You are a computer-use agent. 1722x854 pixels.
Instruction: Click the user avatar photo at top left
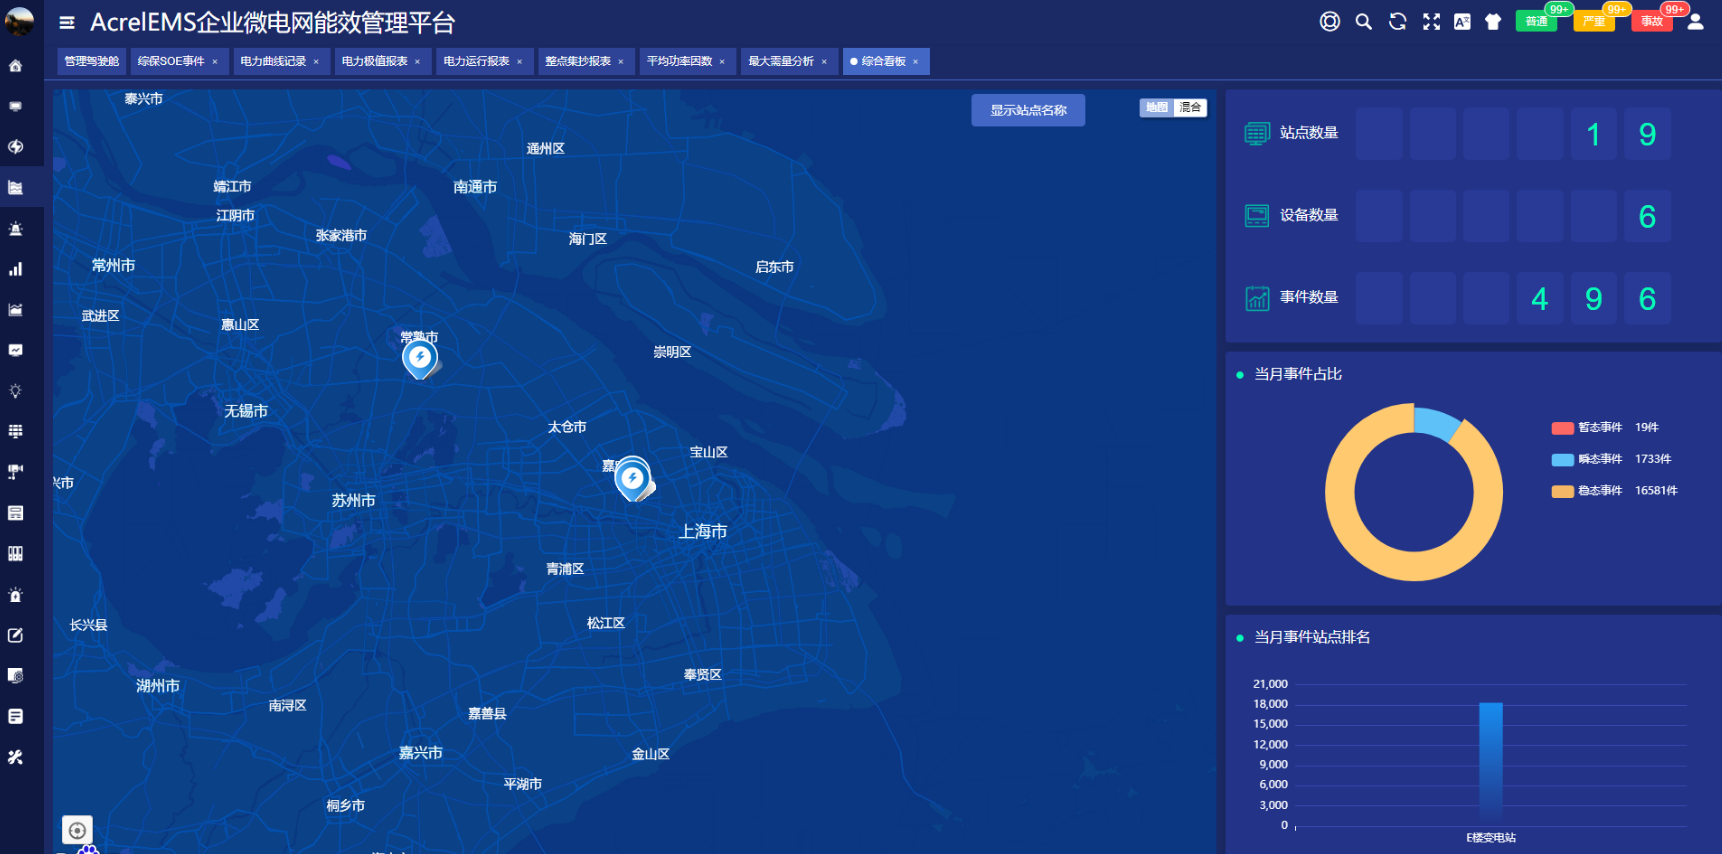(19, 21)
